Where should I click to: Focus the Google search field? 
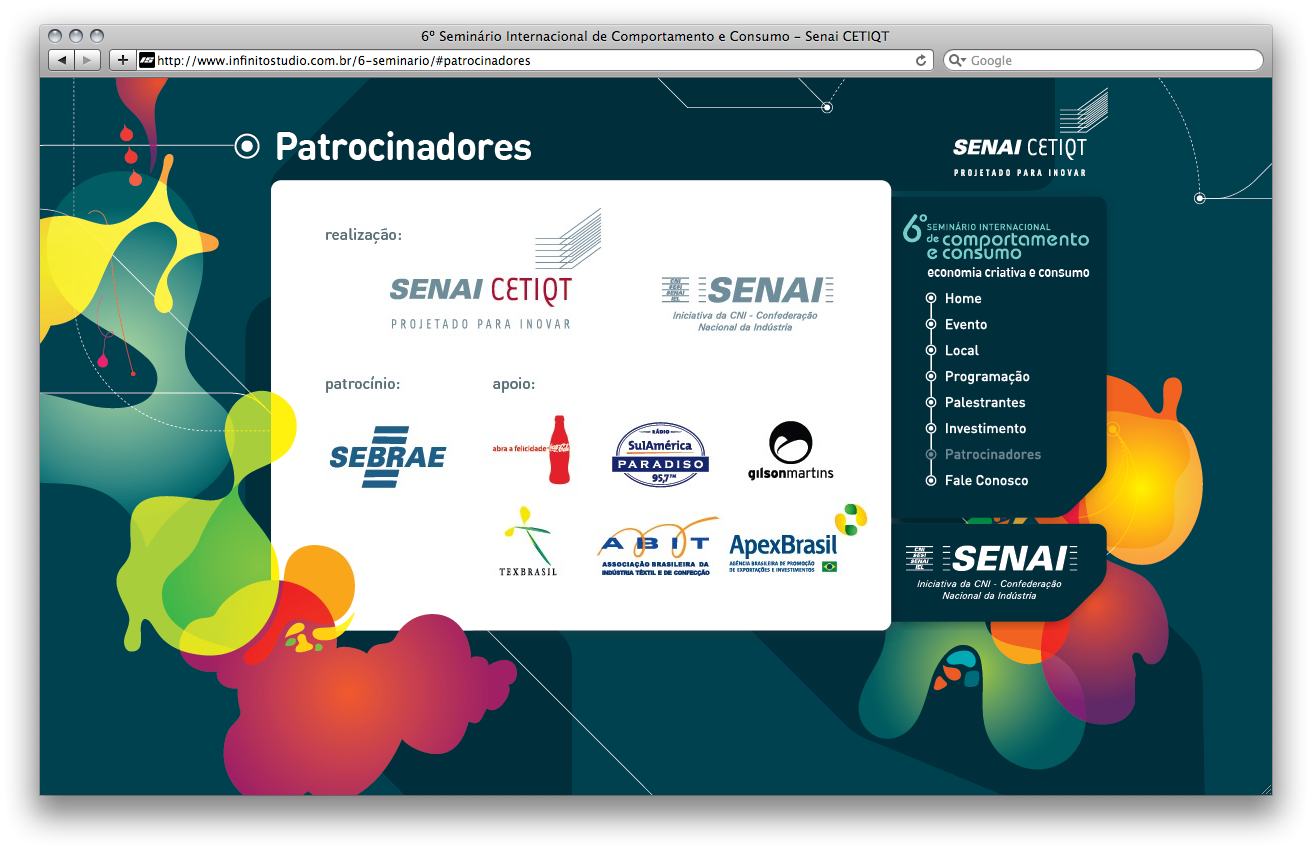[x=1103, y=60]
